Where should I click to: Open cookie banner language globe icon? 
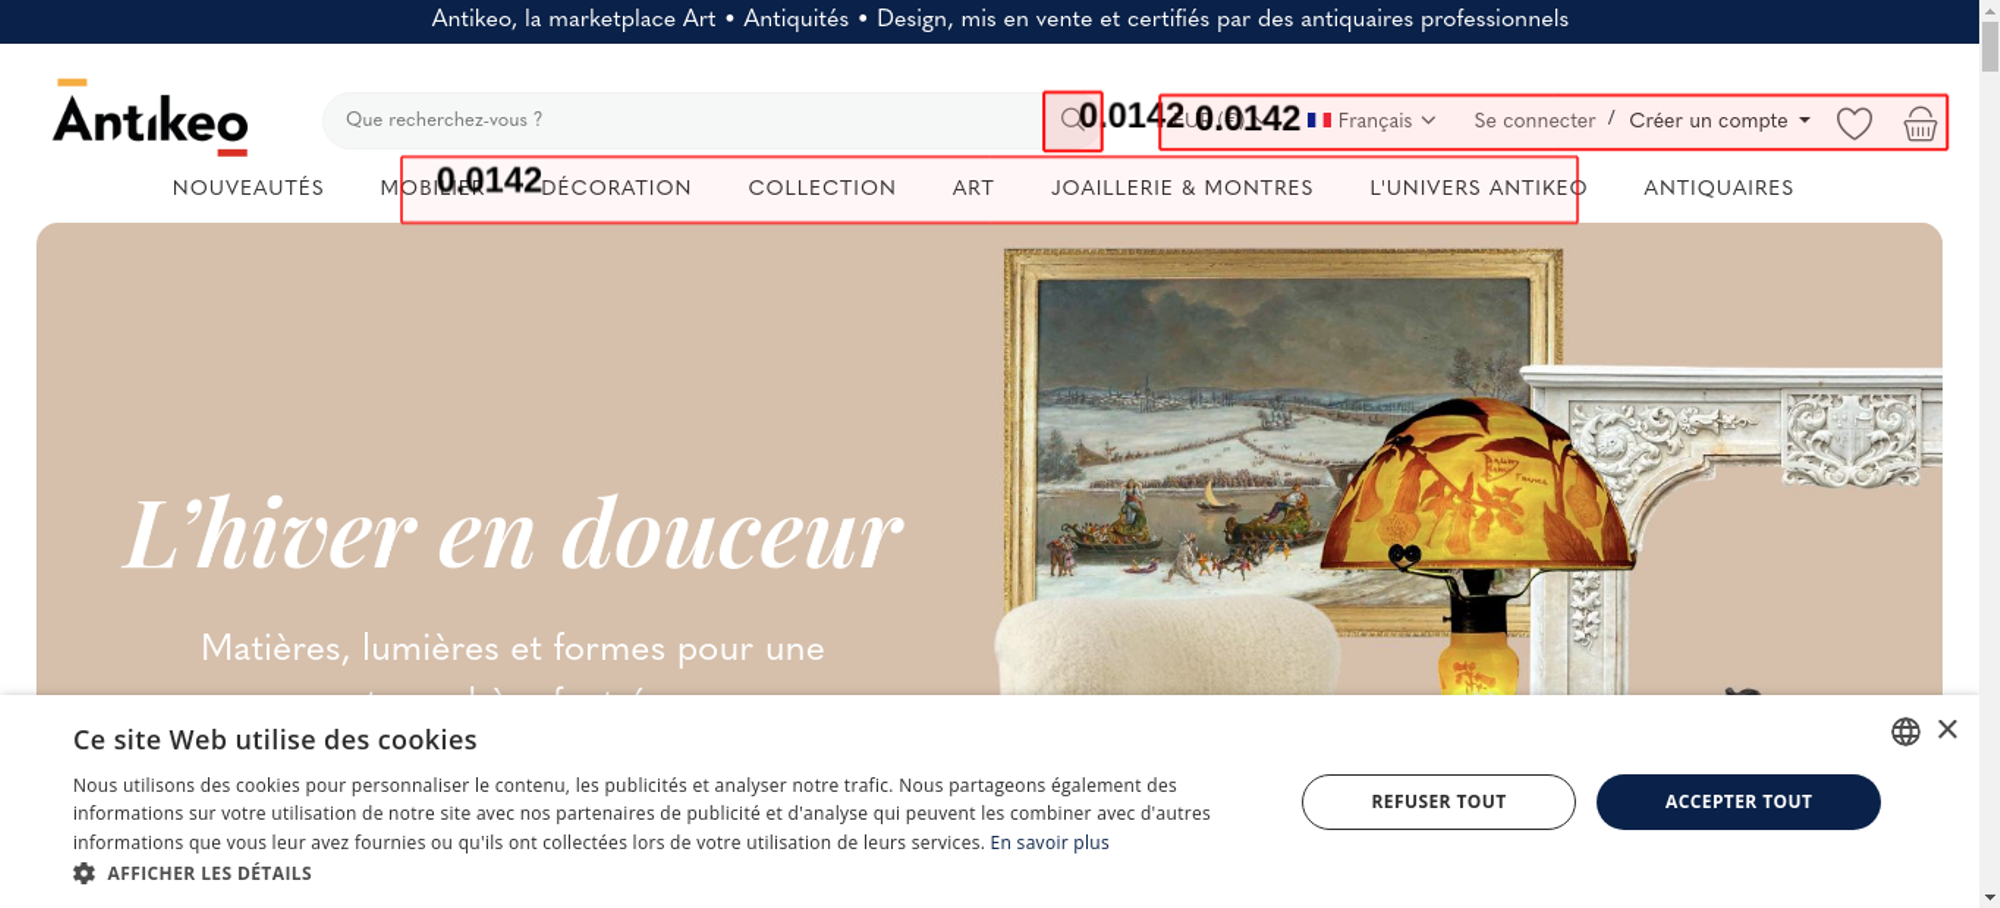point(1905,731)
